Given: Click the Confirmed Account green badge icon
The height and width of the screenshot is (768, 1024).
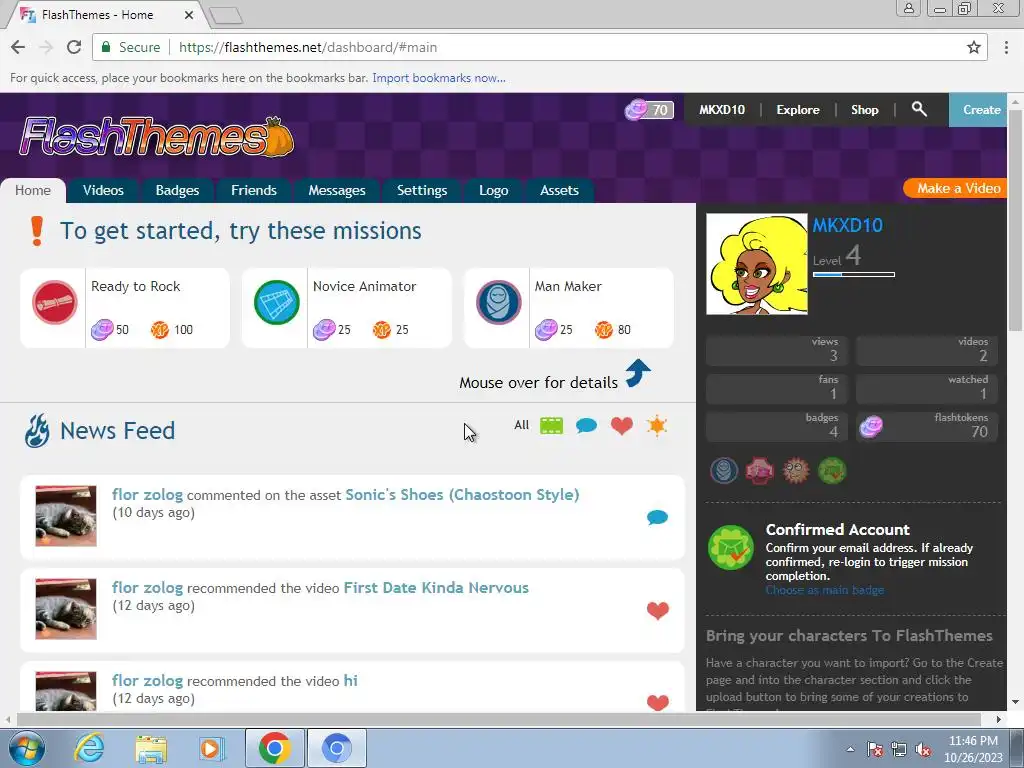Looking at the screenshot, I should 731,547.
